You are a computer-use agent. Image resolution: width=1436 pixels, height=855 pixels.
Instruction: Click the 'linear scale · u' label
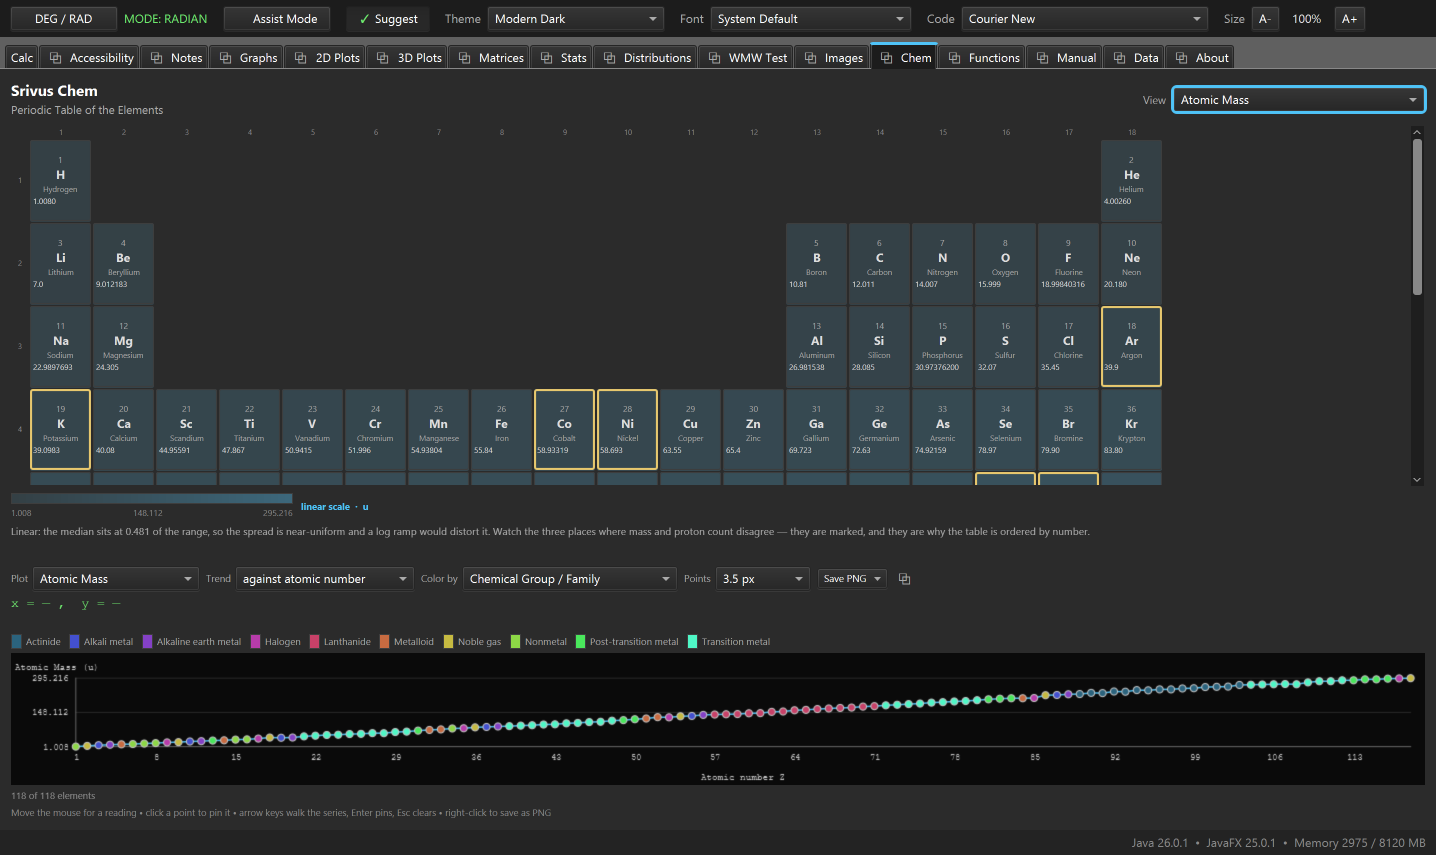click(x=335, y=507)
